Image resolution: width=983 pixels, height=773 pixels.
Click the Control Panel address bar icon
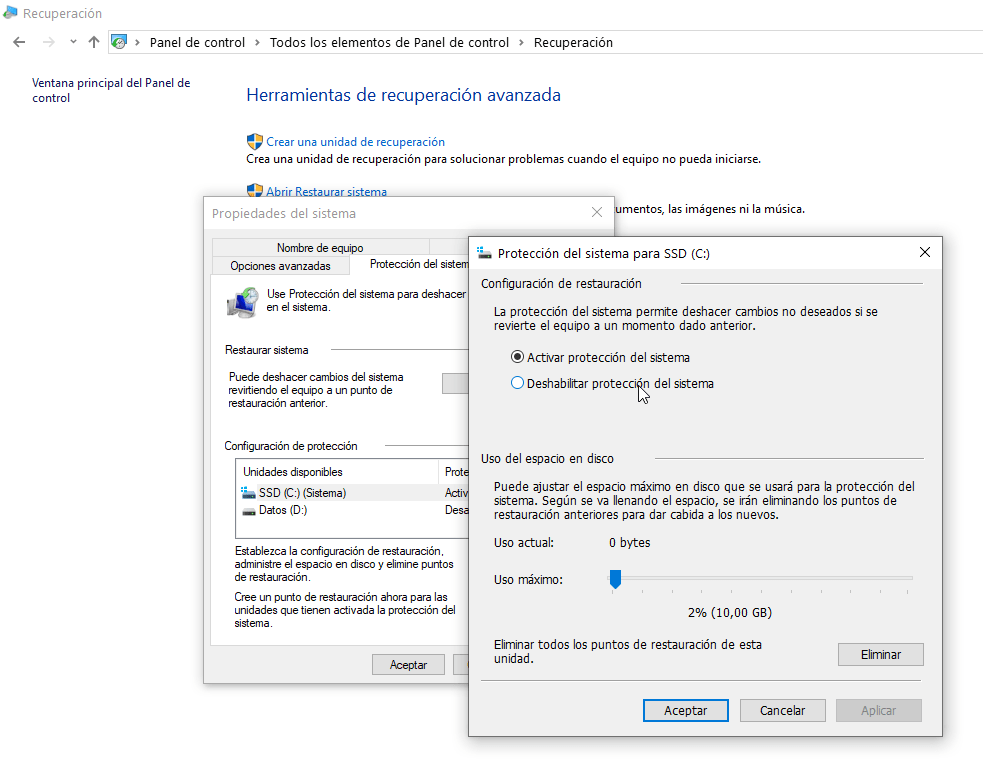[x=120, y=42]
